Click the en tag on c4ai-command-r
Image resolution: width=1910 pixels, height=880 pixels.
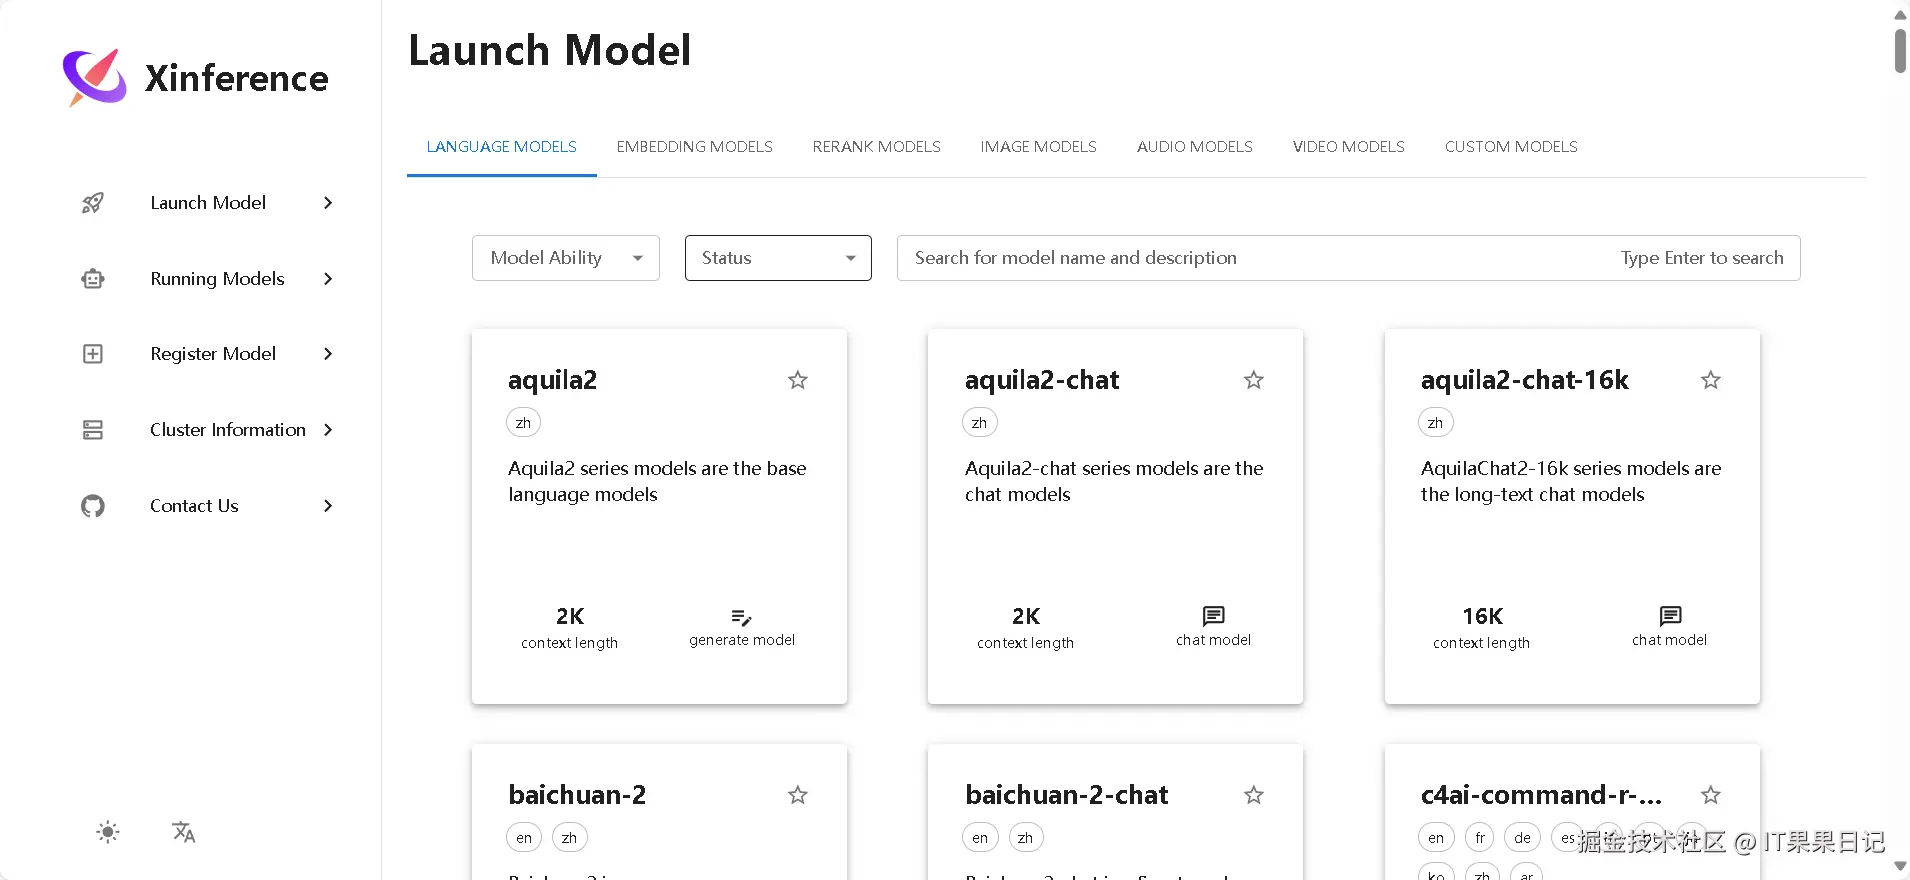[1436, 838]
